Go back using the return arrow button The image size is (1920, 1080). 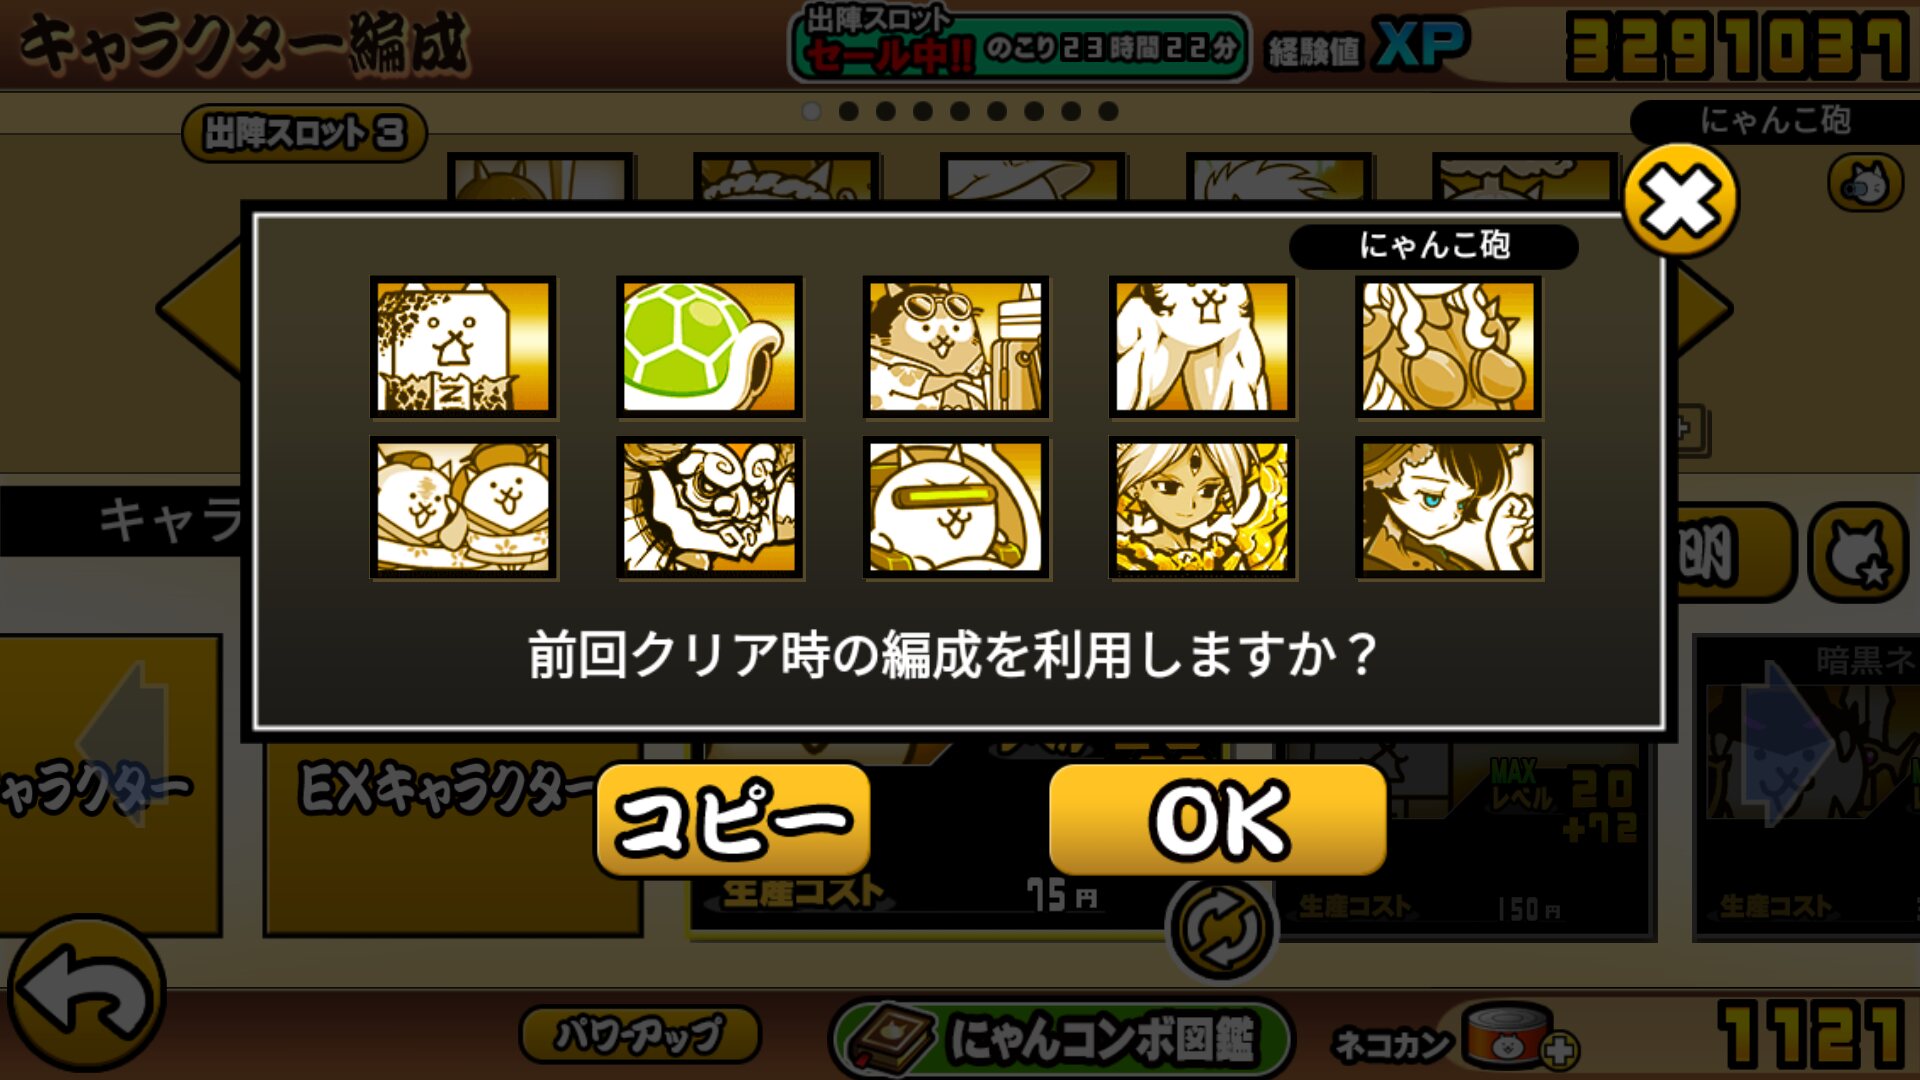87,995
